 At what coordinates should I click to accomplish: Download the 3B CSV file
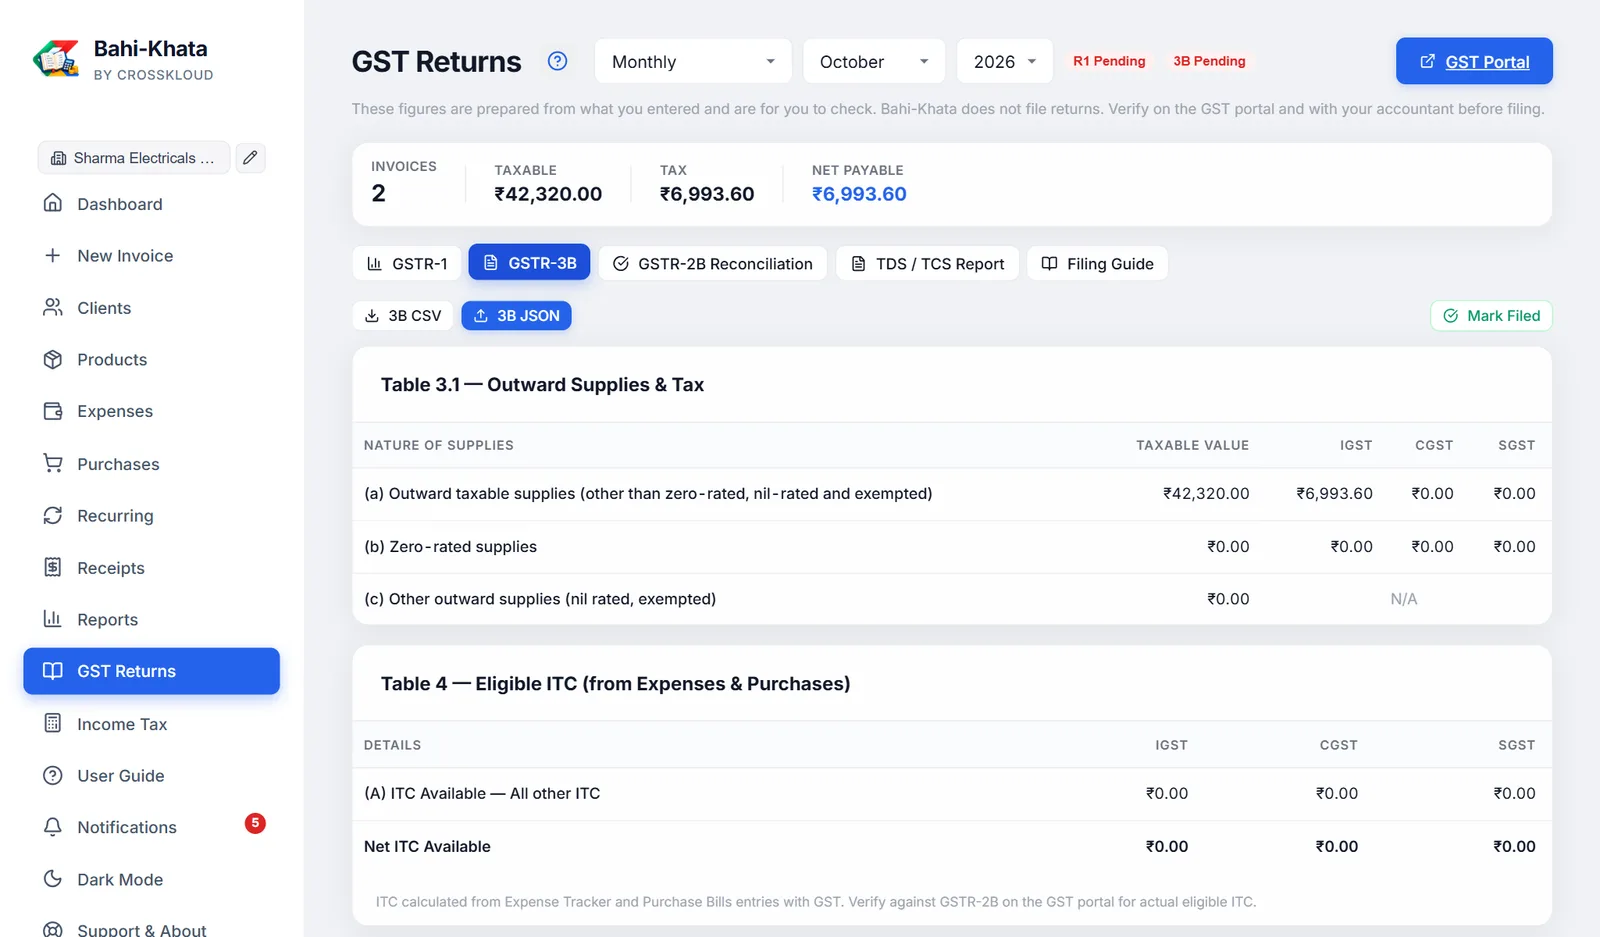[x=403, y=315]
